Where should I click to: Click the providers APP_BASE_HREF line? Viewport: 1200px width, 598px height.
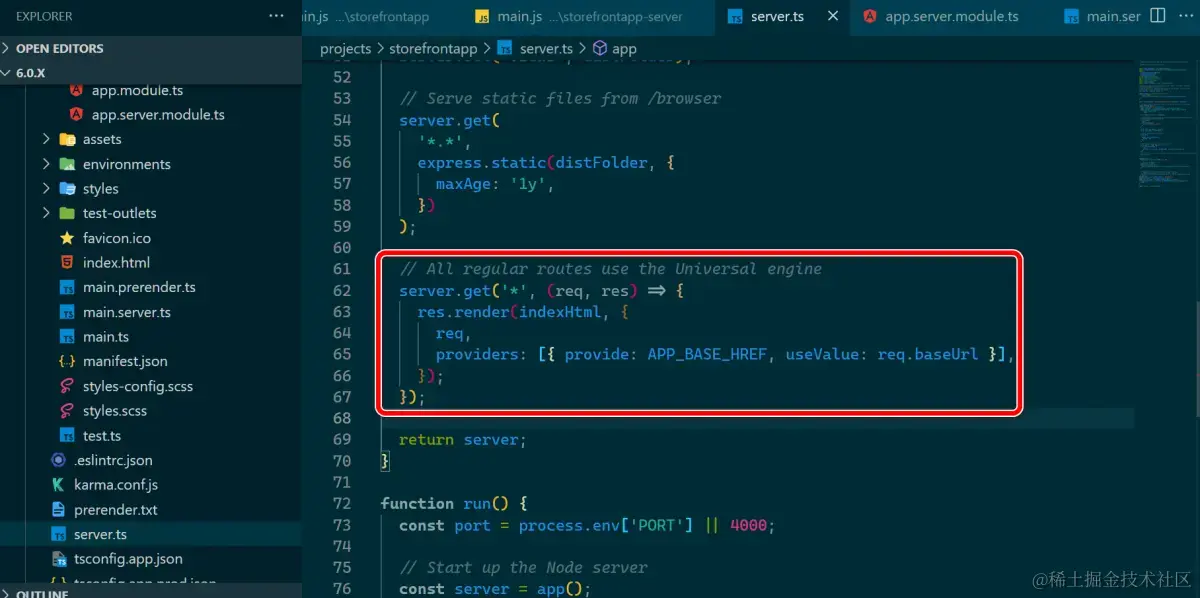coord(726,354)
